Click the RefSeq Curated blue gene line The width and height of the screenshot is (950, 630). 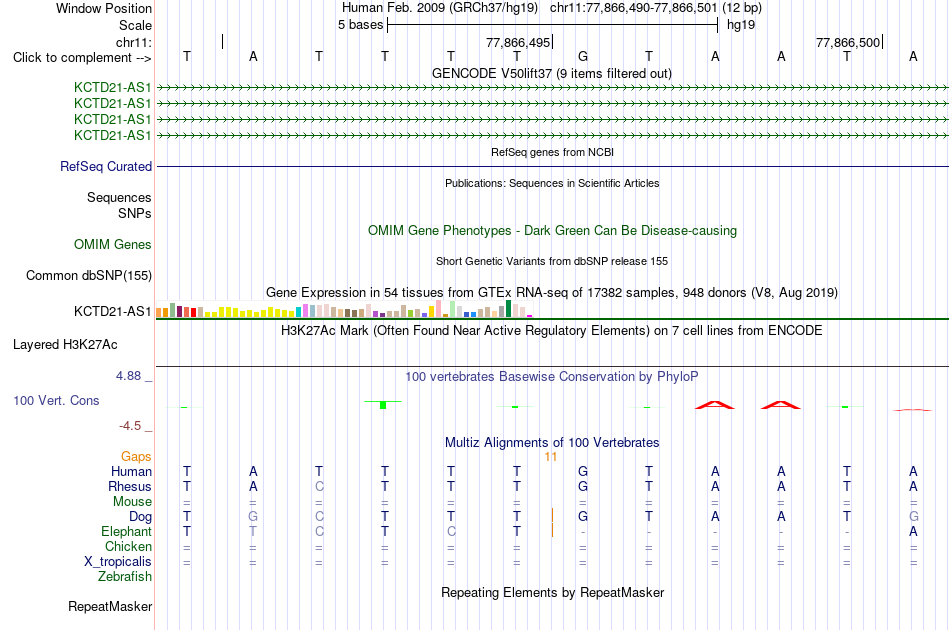[552, 166]
